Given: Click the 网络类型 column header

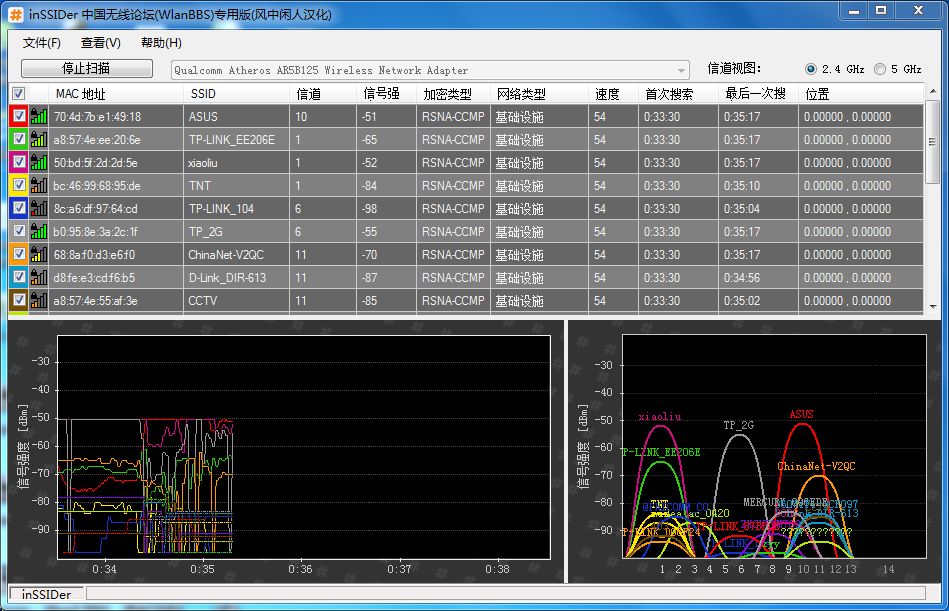Looking at the screenshot, I should click(x=539, y=94).
